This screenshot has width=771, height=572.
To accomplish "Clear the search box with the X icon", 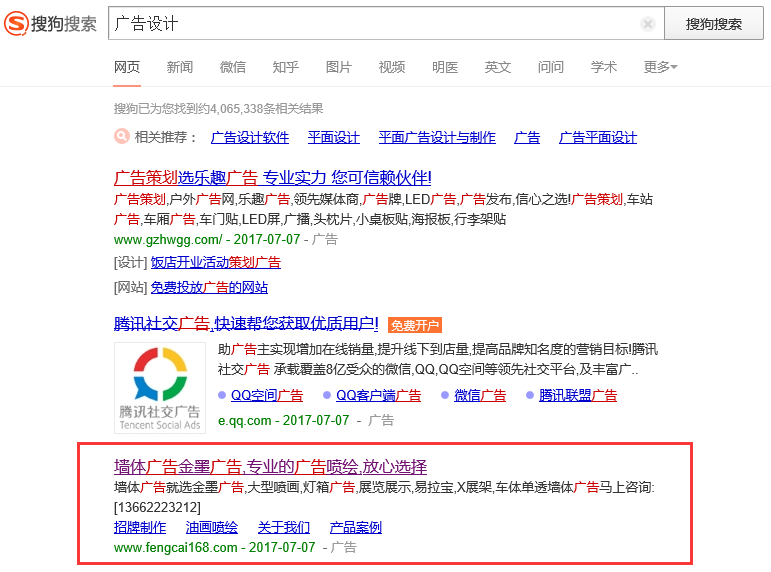I will pyautogui.click(x=648, y=24).
